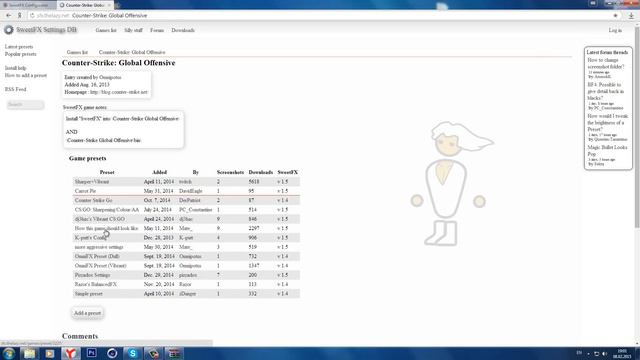Screen dimensions: 640x360
Task: Open the Sharper+Vibrant preset
Action: pyautogui.click(x=92, y=182)
